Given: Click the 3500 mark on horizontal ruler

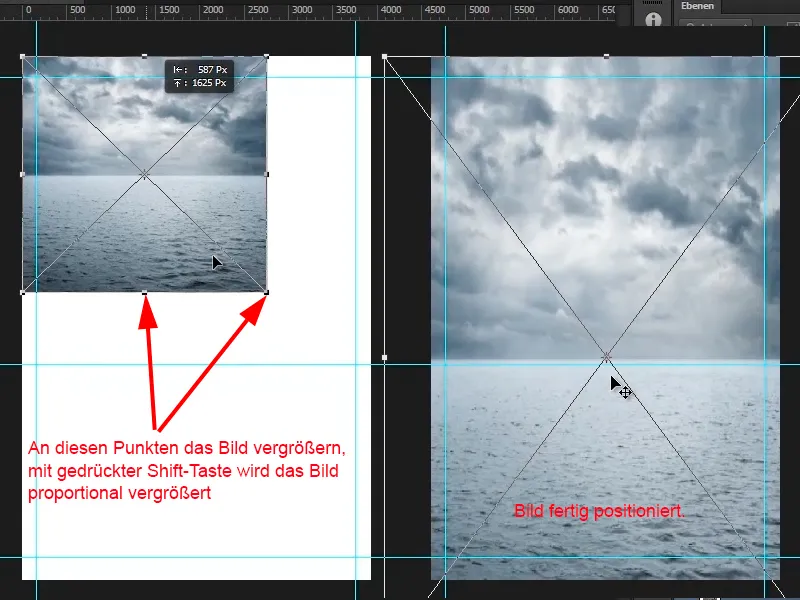Looking at the screenshot, I should (x=346, y=10).
